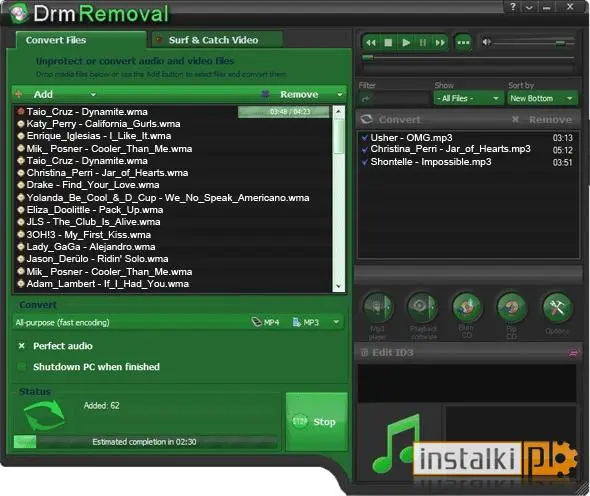Select Jason_Derülo - Ridin' Solo.wma
The width and height of the screenshot is (590, 496).
click(97, 259)
